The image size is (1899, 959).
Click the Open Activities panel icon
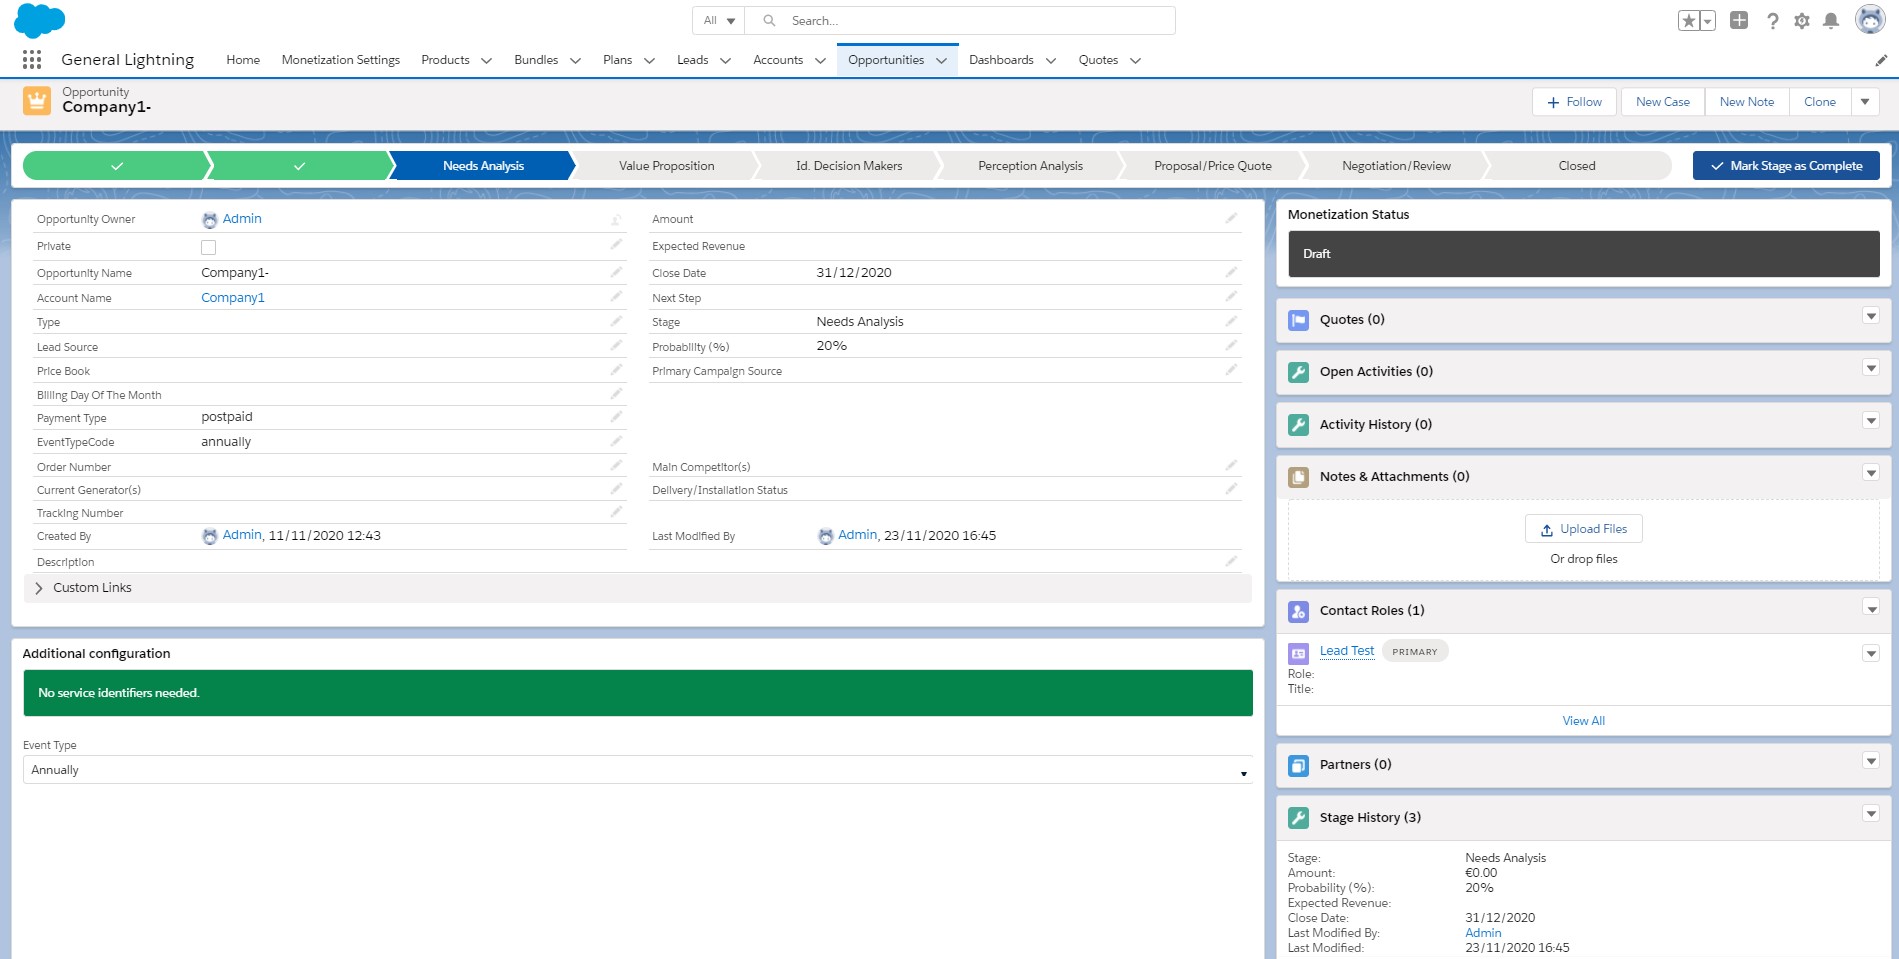1298,371
